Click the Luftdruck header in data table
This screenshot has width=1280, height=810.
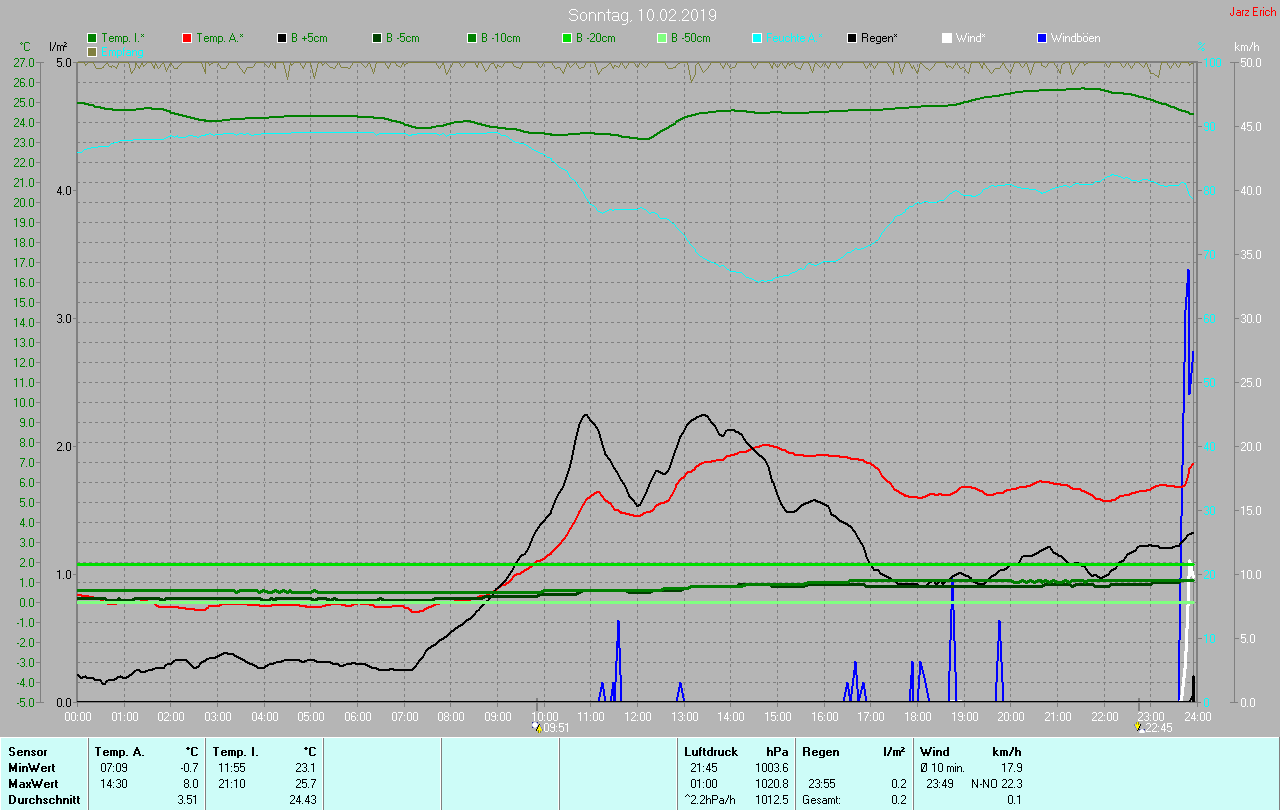tap(711, 751)
